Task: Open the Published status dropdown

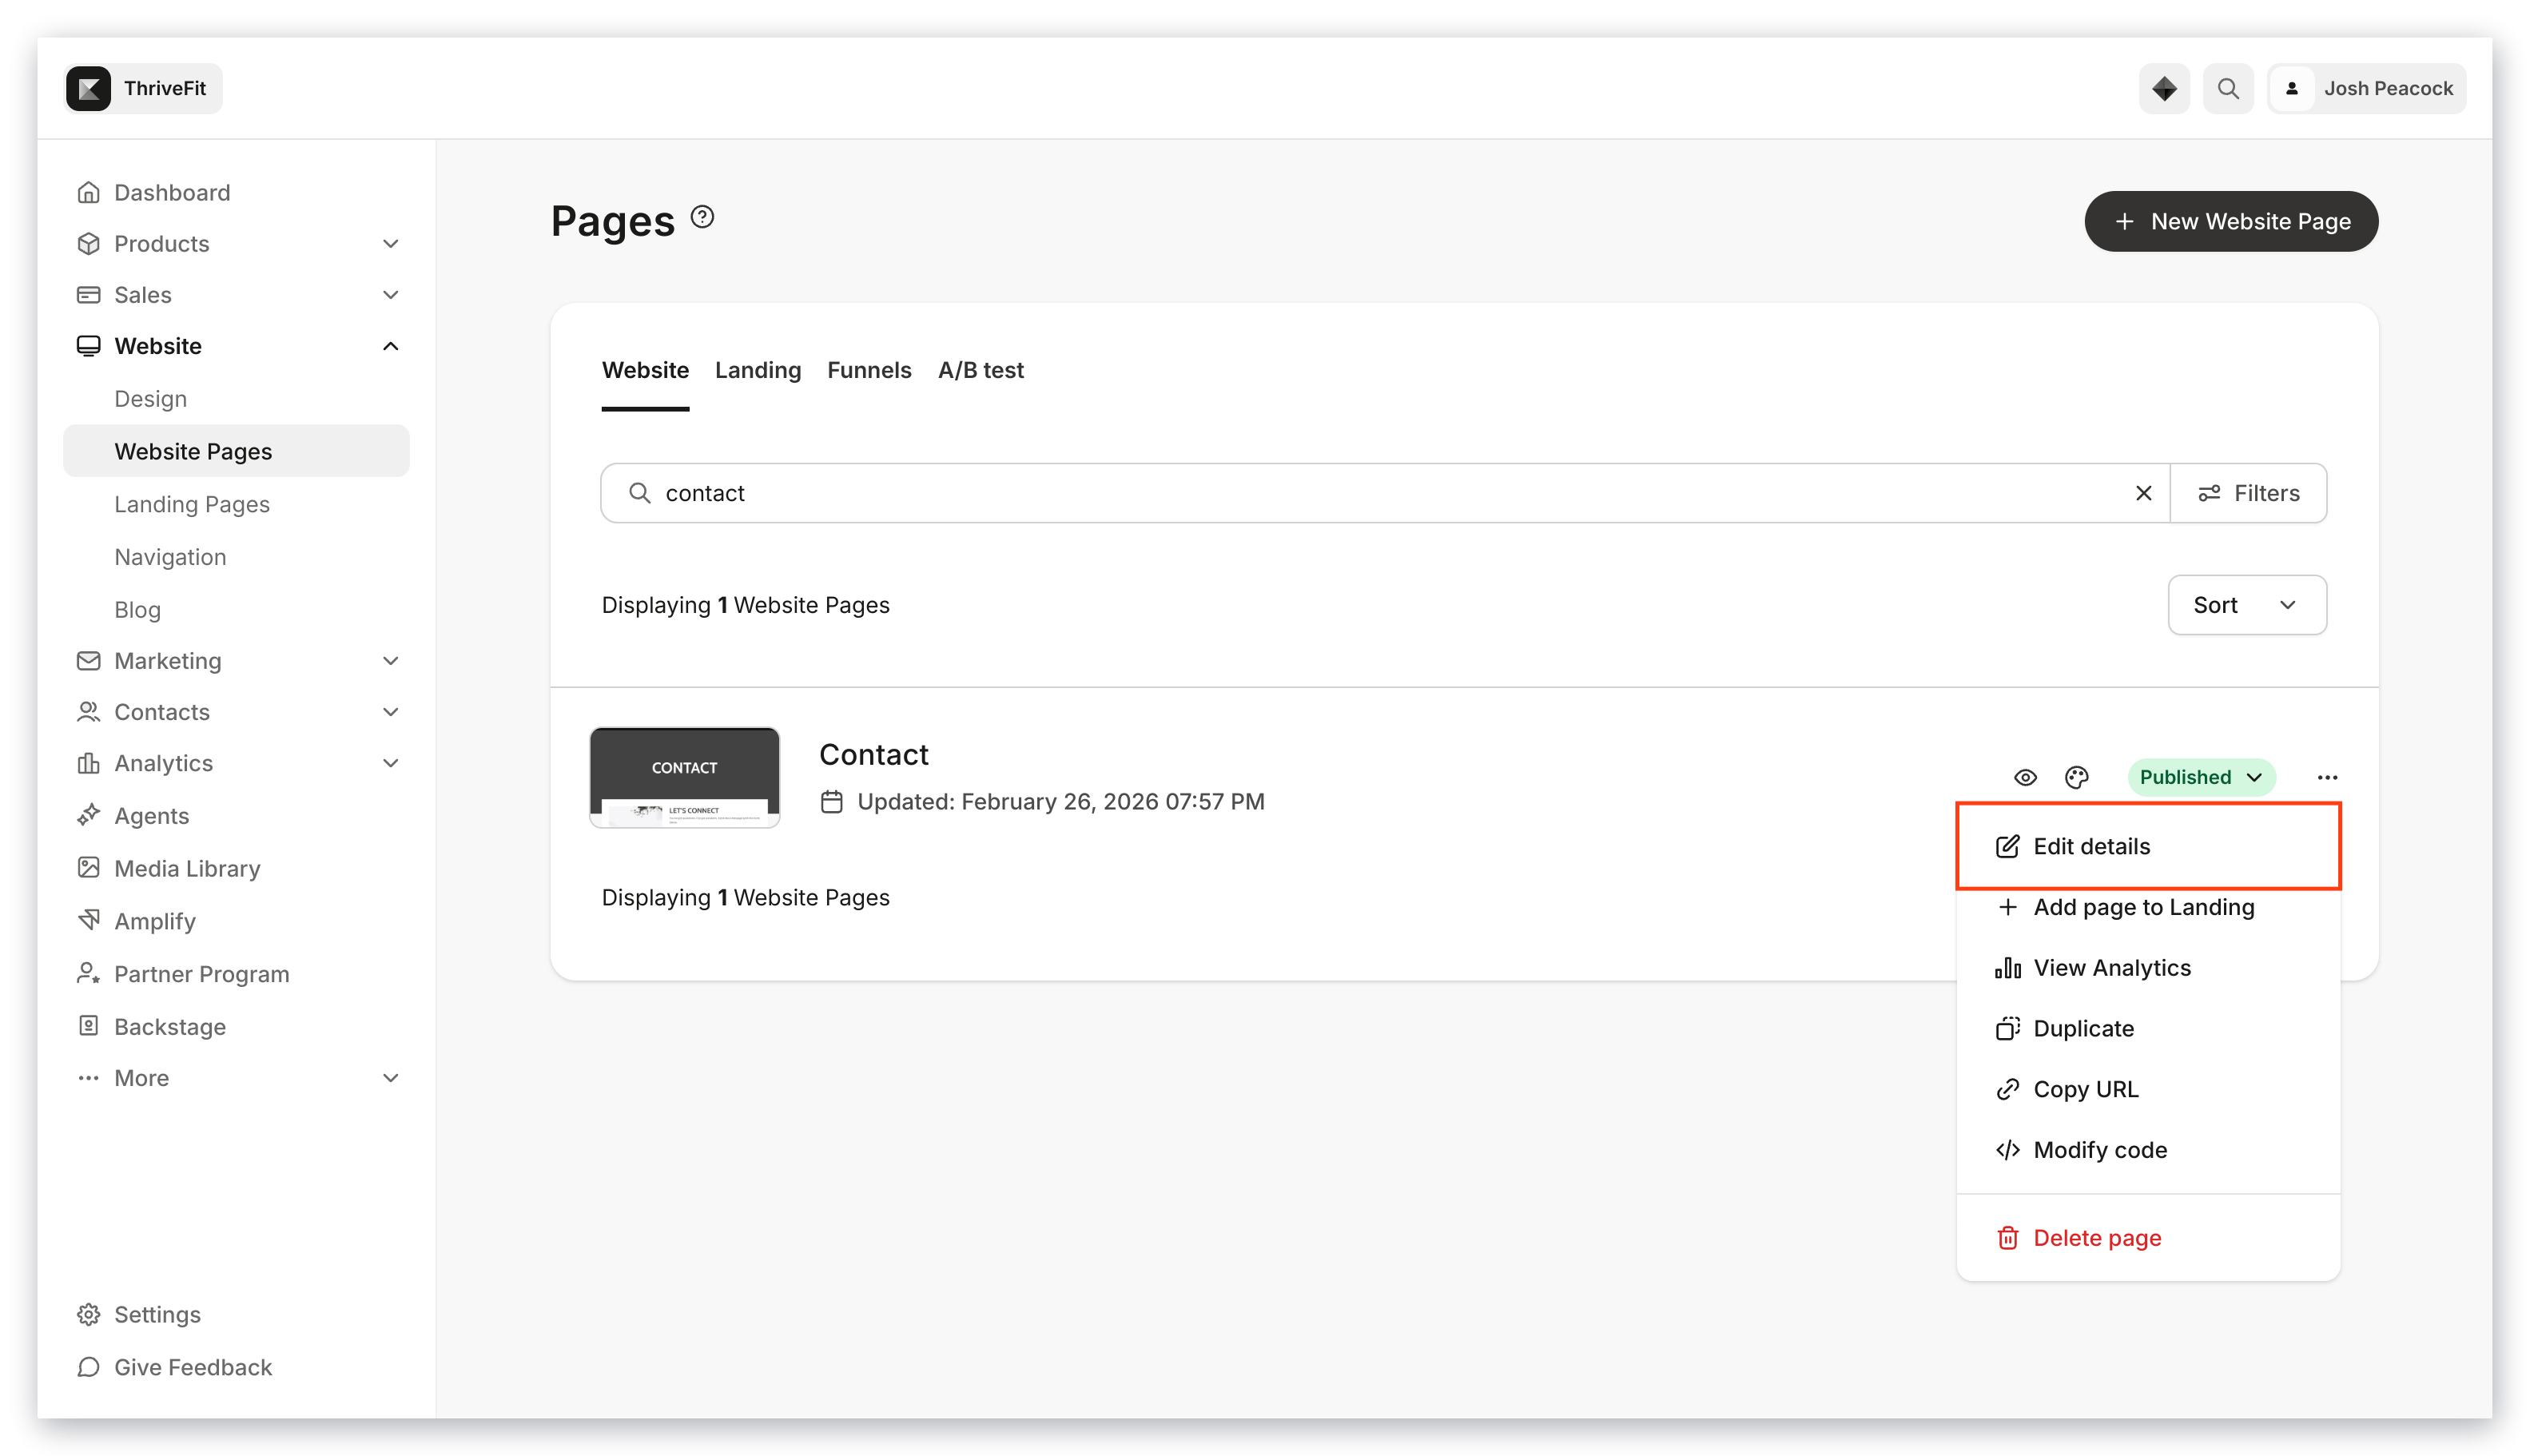Action: click(2201, 777)
